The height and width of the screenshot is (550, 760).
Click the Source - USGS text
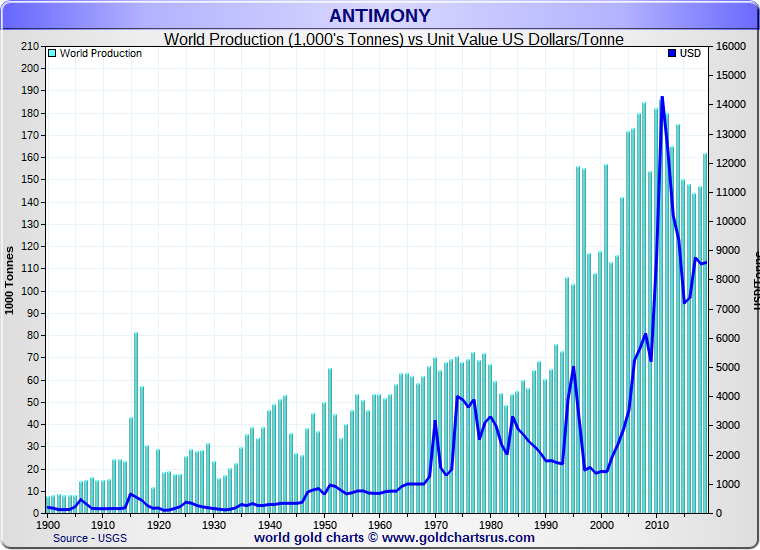(90, 538)
